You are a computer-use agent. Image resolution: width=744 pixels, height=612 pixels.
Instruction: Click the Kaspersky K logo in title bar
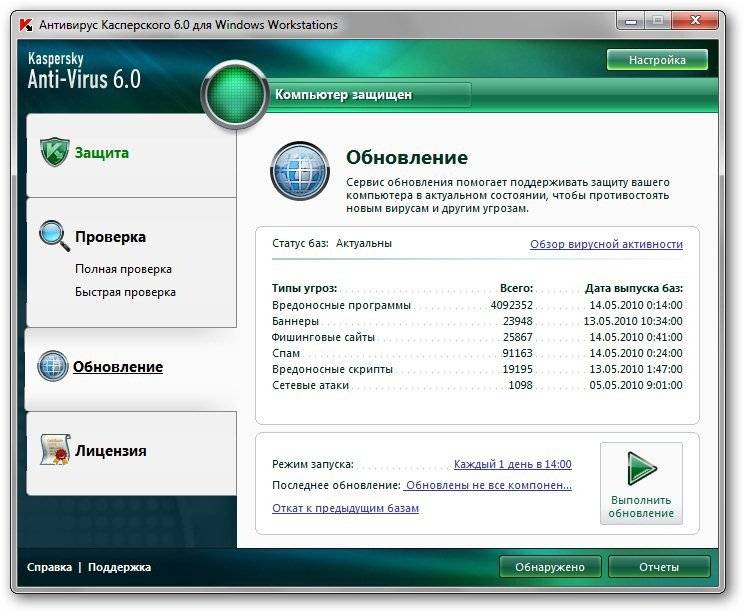(26, 25)
